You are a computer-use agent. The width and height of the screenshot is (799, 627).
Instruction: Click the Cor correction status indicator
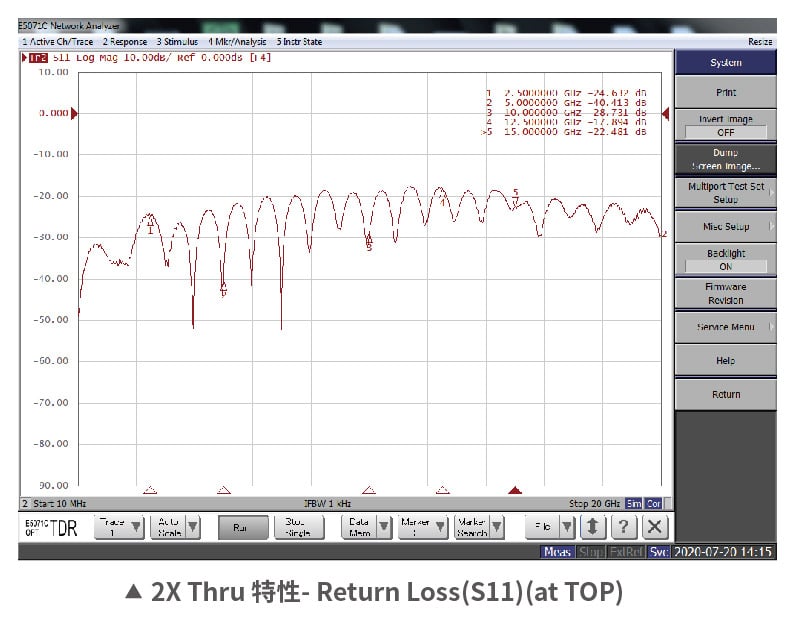point(653,504)
